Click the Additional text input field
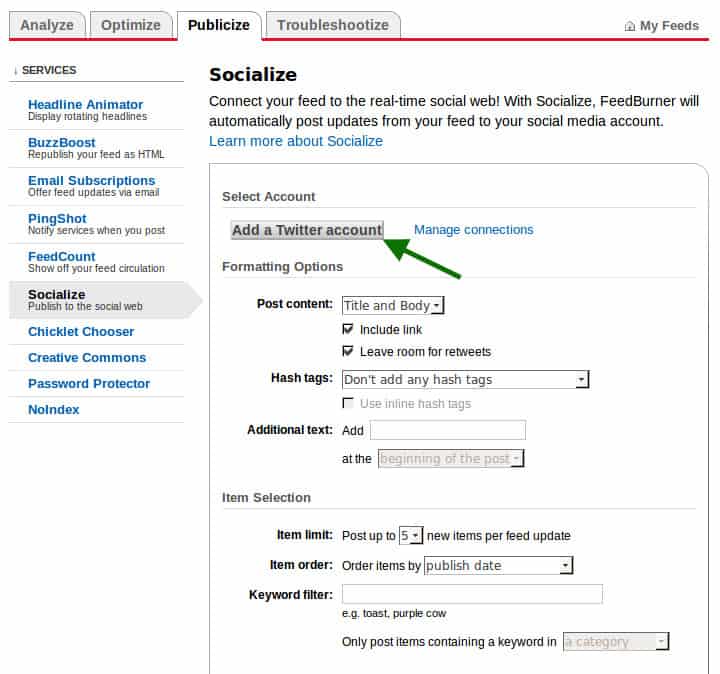 448,430
